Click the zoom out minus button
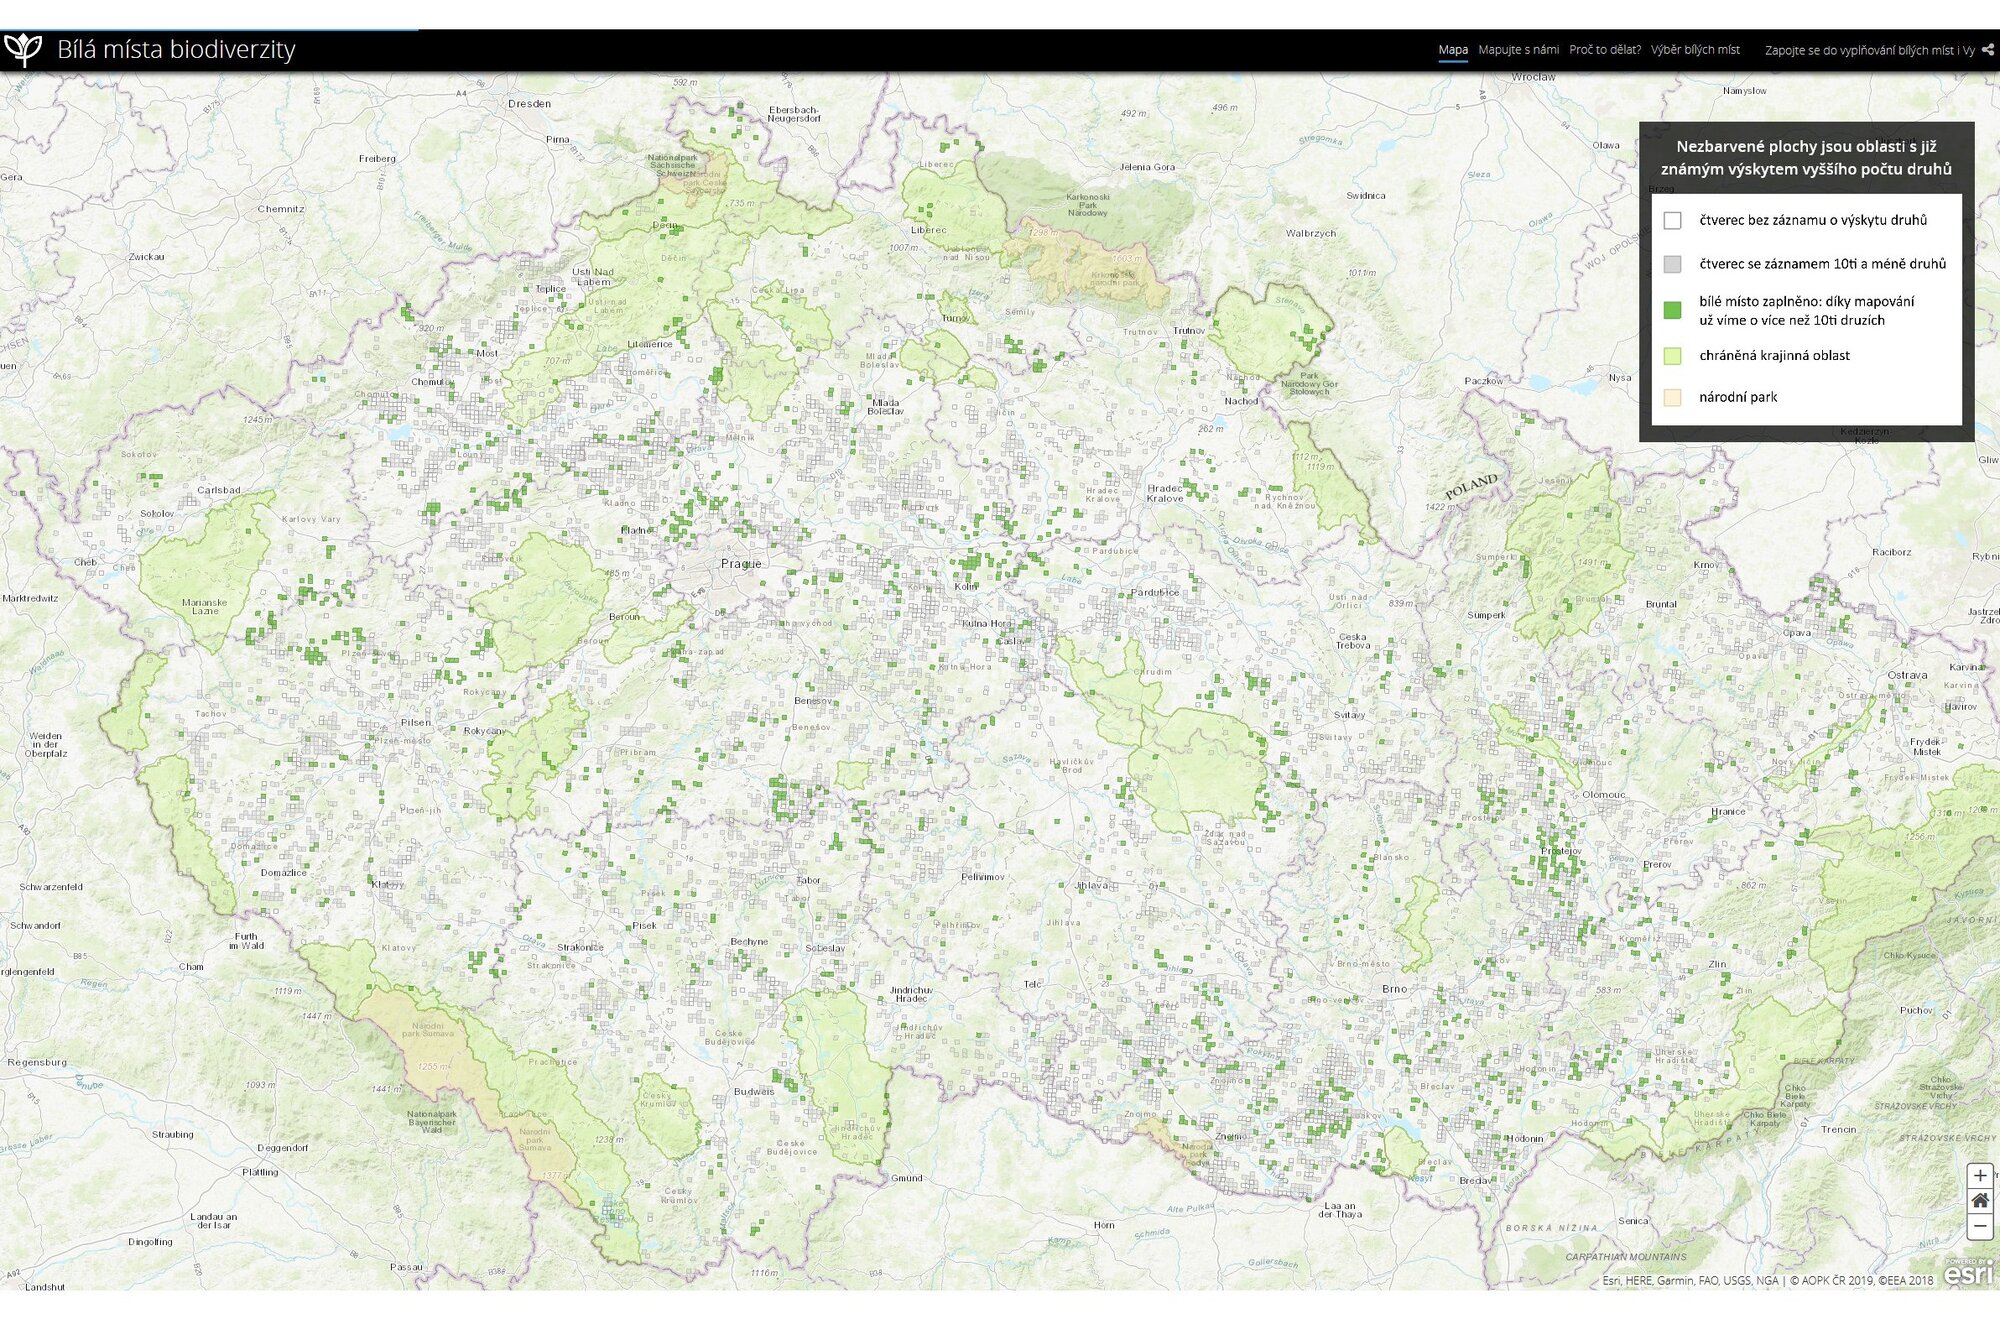The width and height of the screenshot is (2000, 1319). [1979, 1226]
